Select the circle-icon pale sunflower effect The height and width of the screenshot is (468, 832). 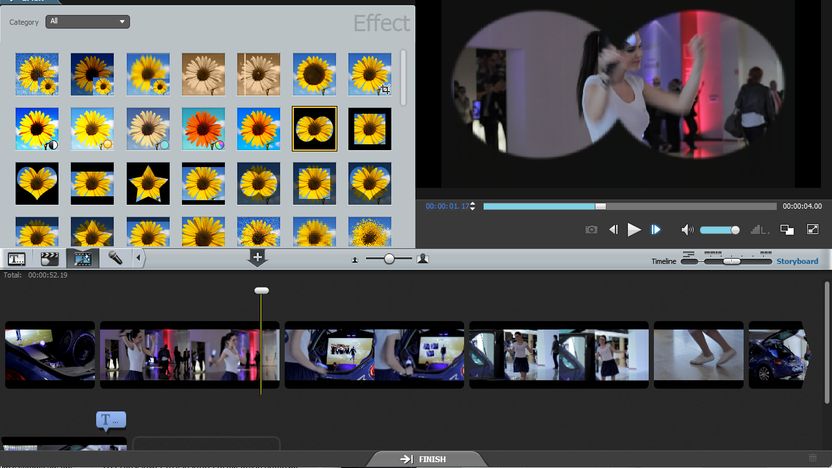click(148, 129)
